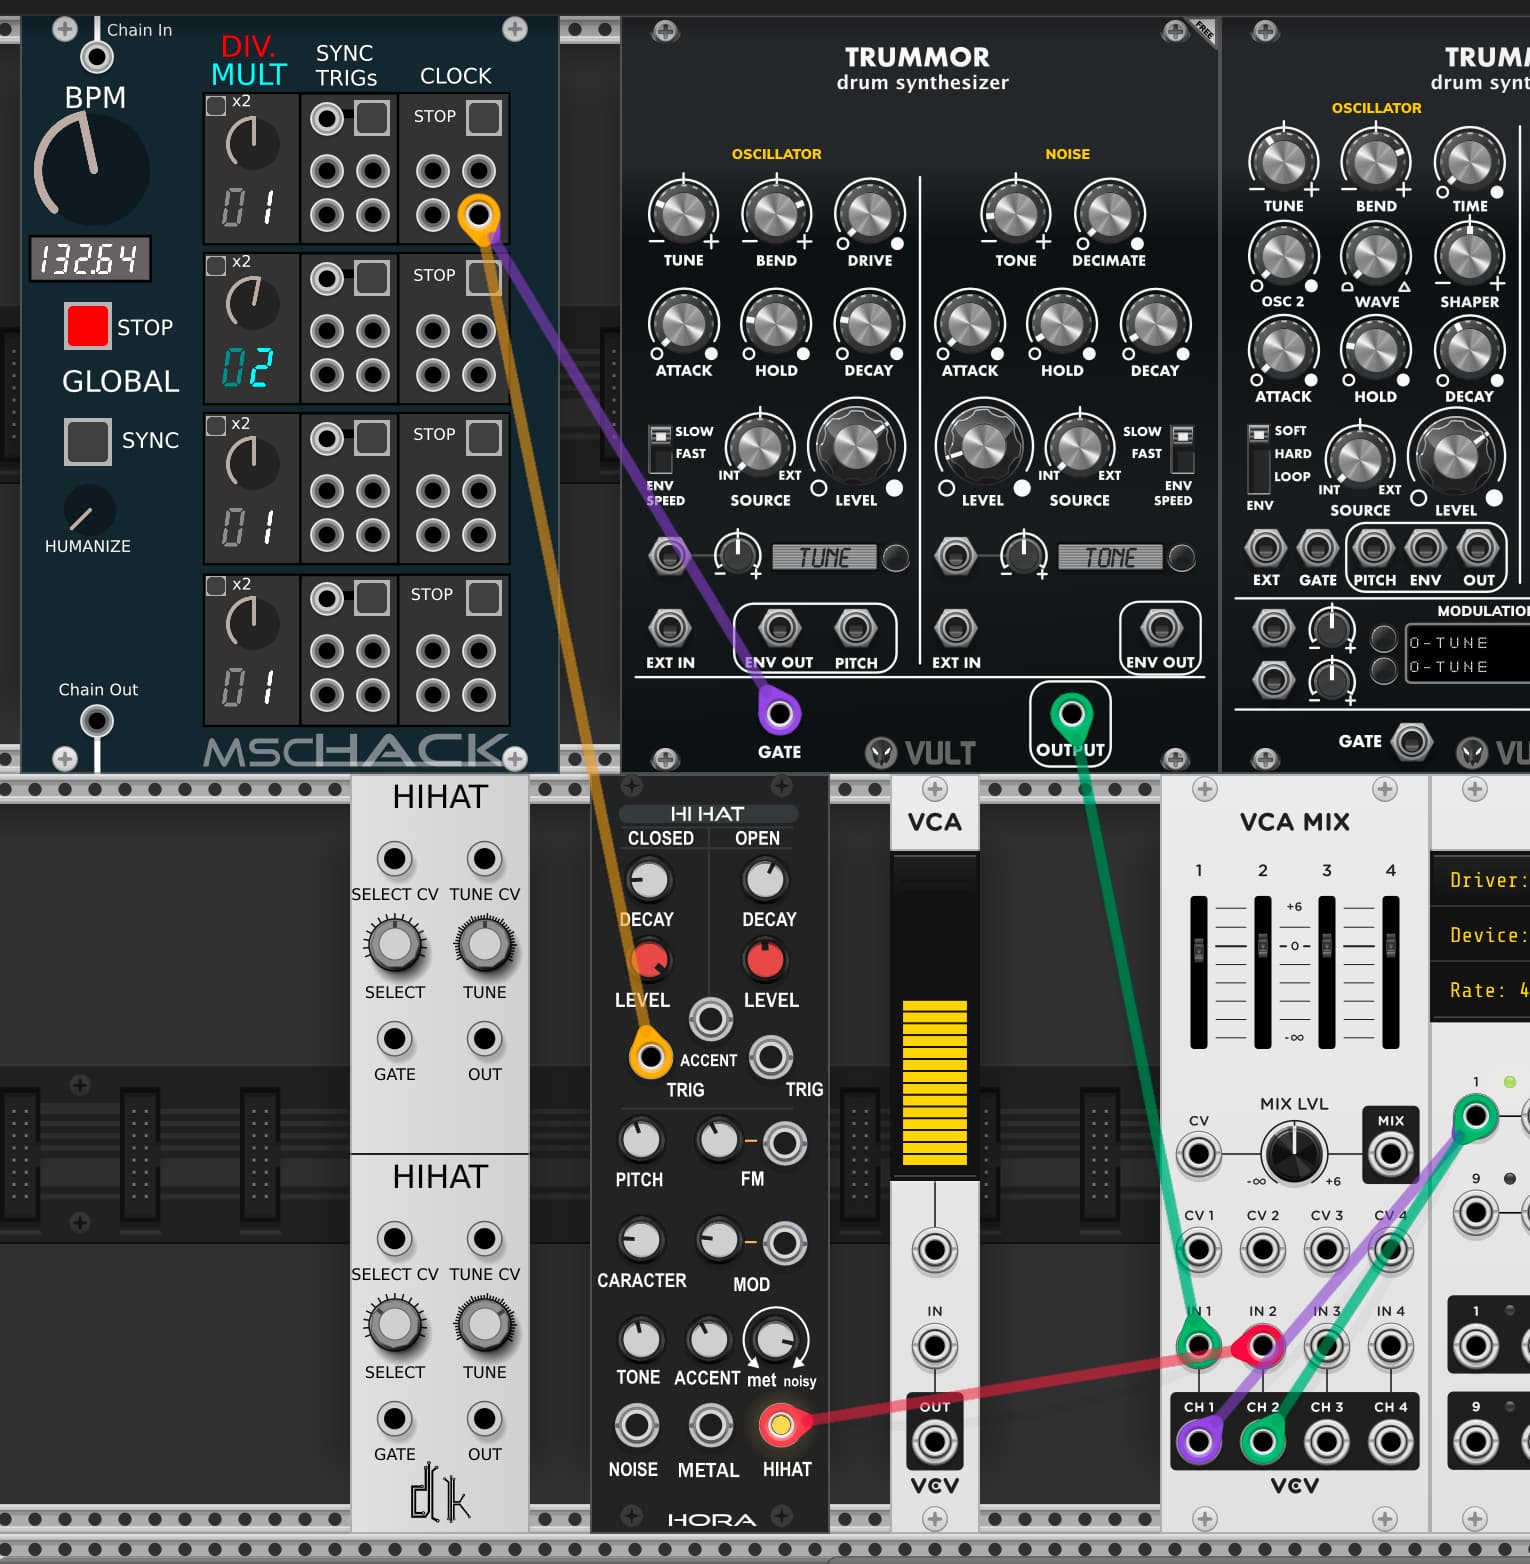Click the Hora HIHAT output jack
The width and height of the screenshot is (1530, 1564).
tap(781, 1425)
